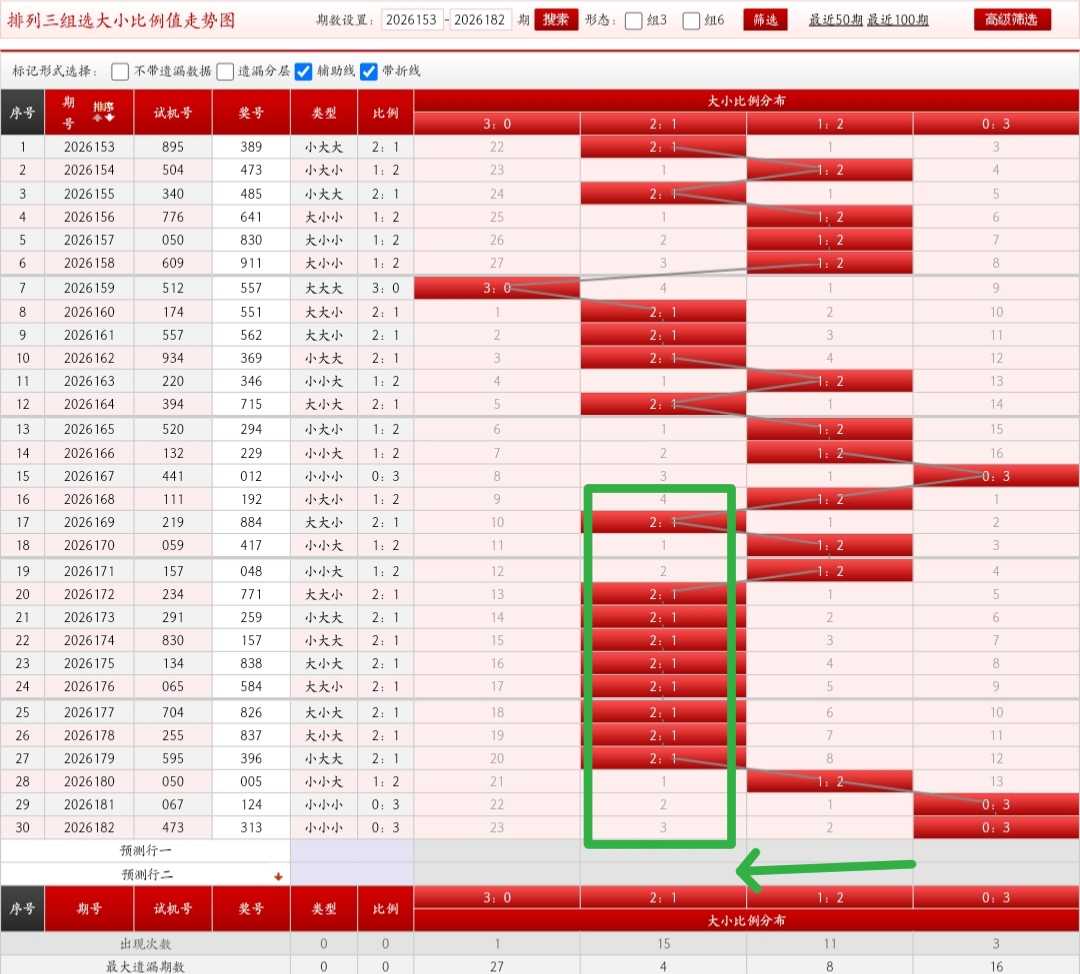Click the 筛选 filter button
This screenshot has width=1080, height=974.
click(765, 20)
